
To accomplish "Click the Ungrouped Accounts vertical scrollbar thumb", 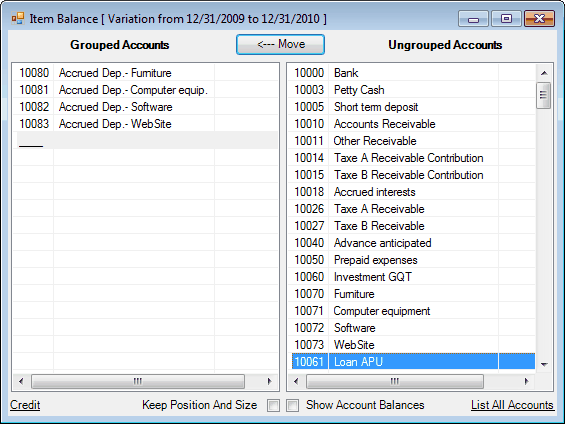I will point(543,95).
